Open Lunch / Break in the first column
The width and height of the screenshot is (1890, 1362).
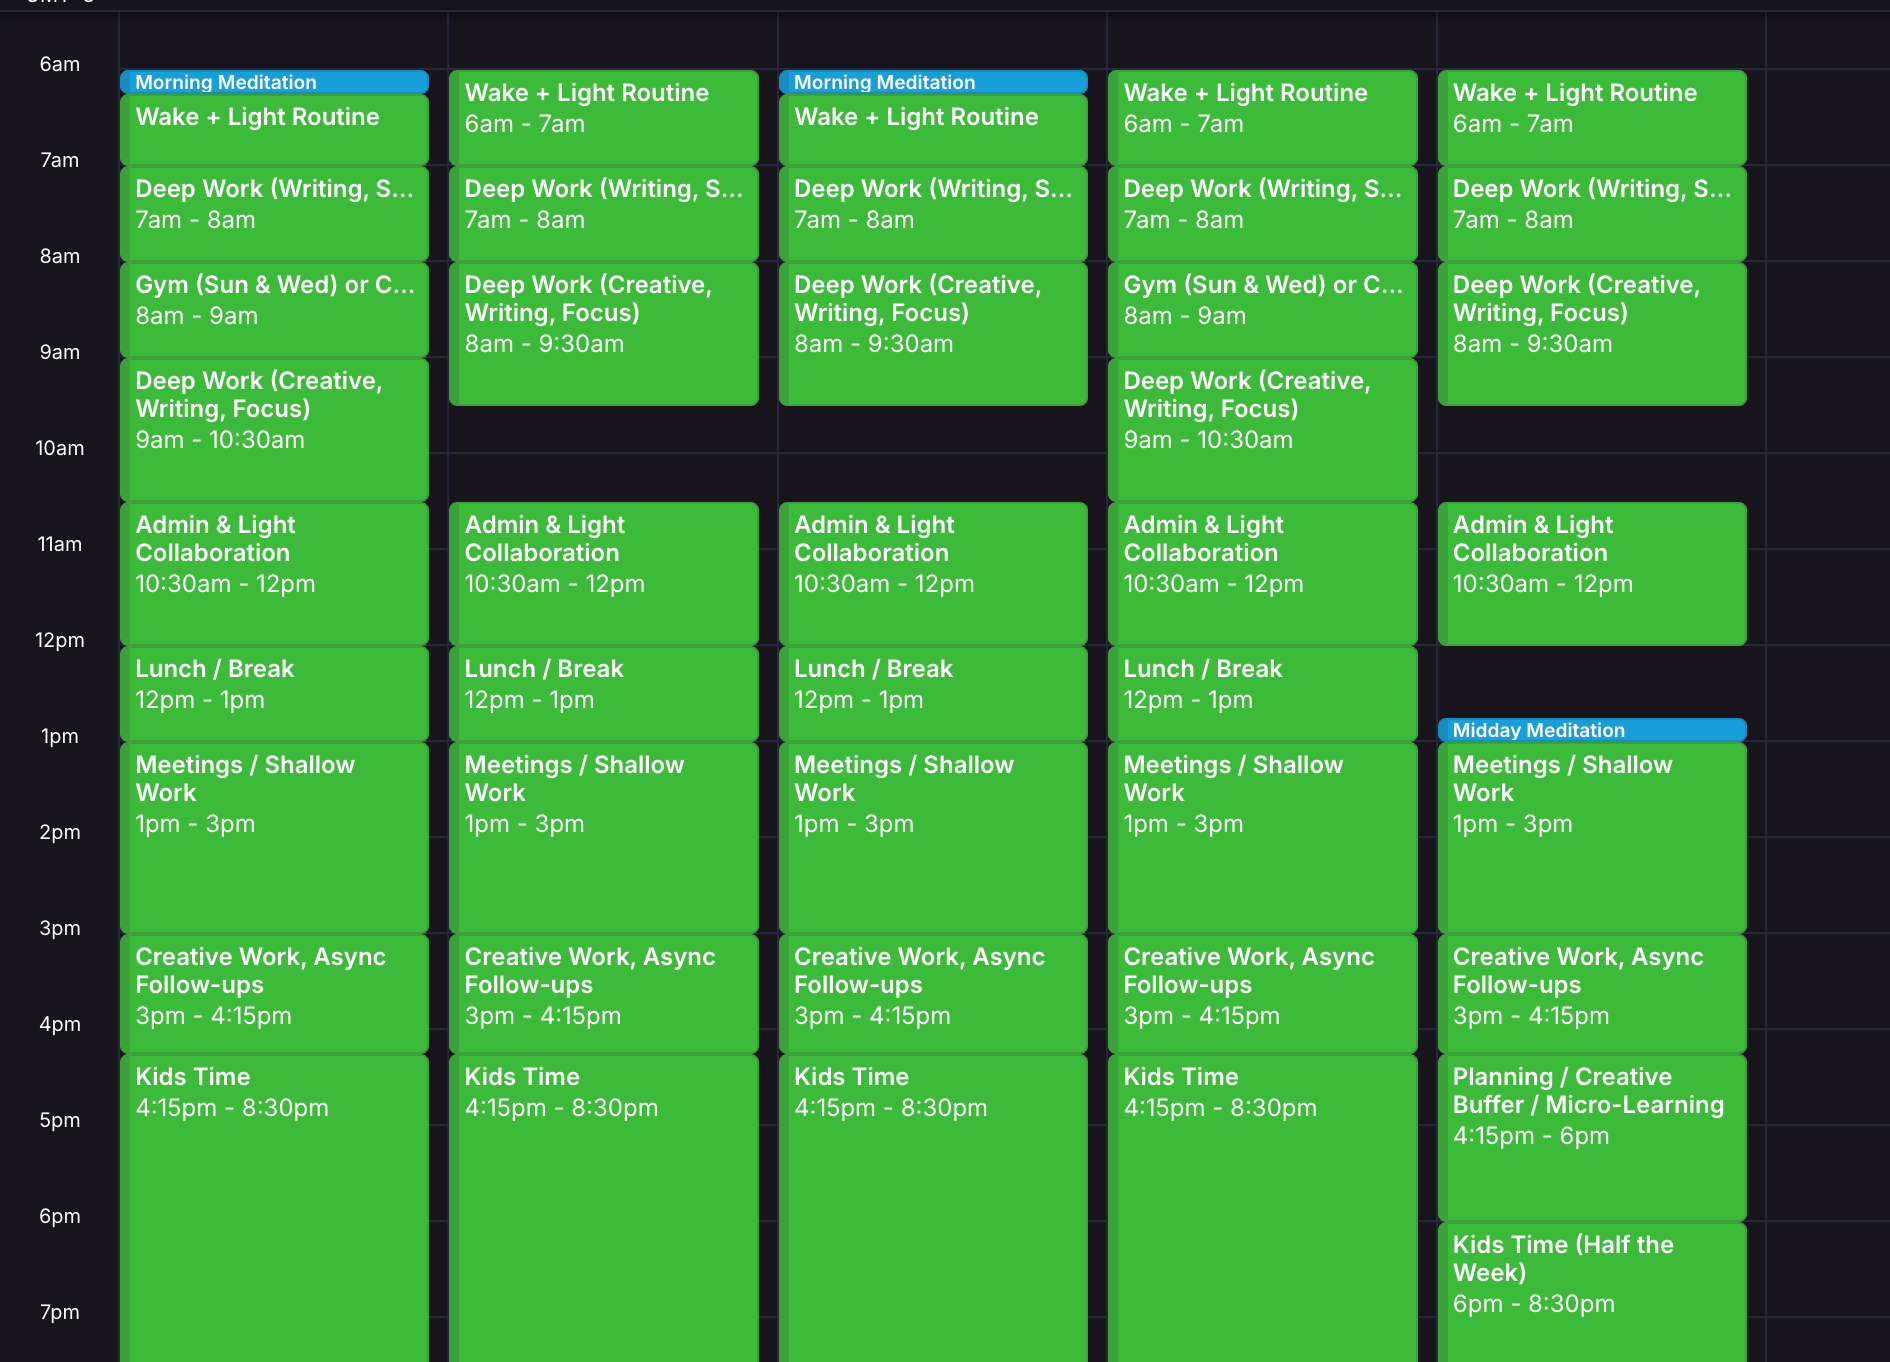(274, 693)
